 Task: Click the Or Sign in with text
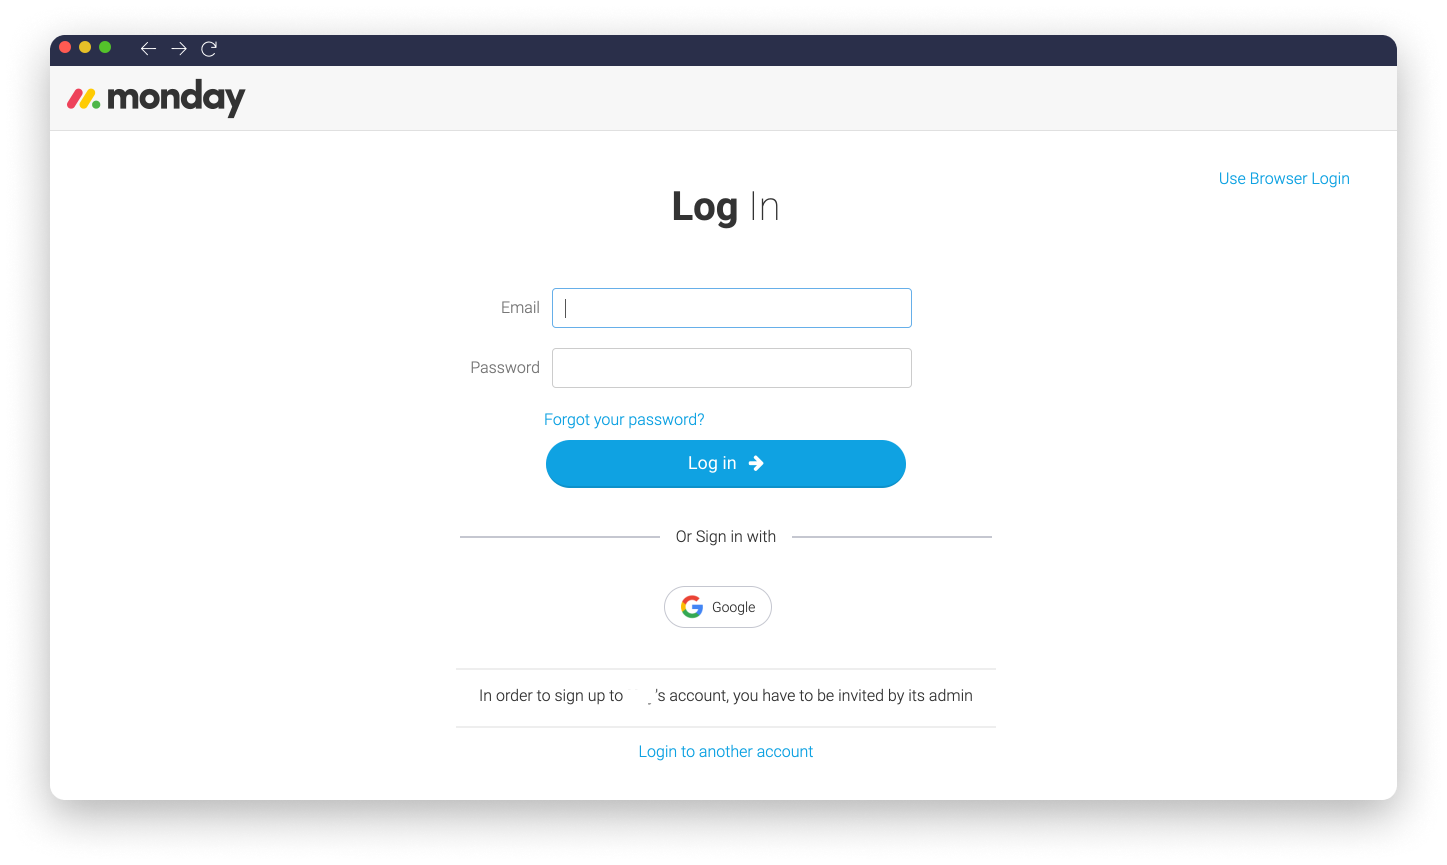tap(726, 536)
